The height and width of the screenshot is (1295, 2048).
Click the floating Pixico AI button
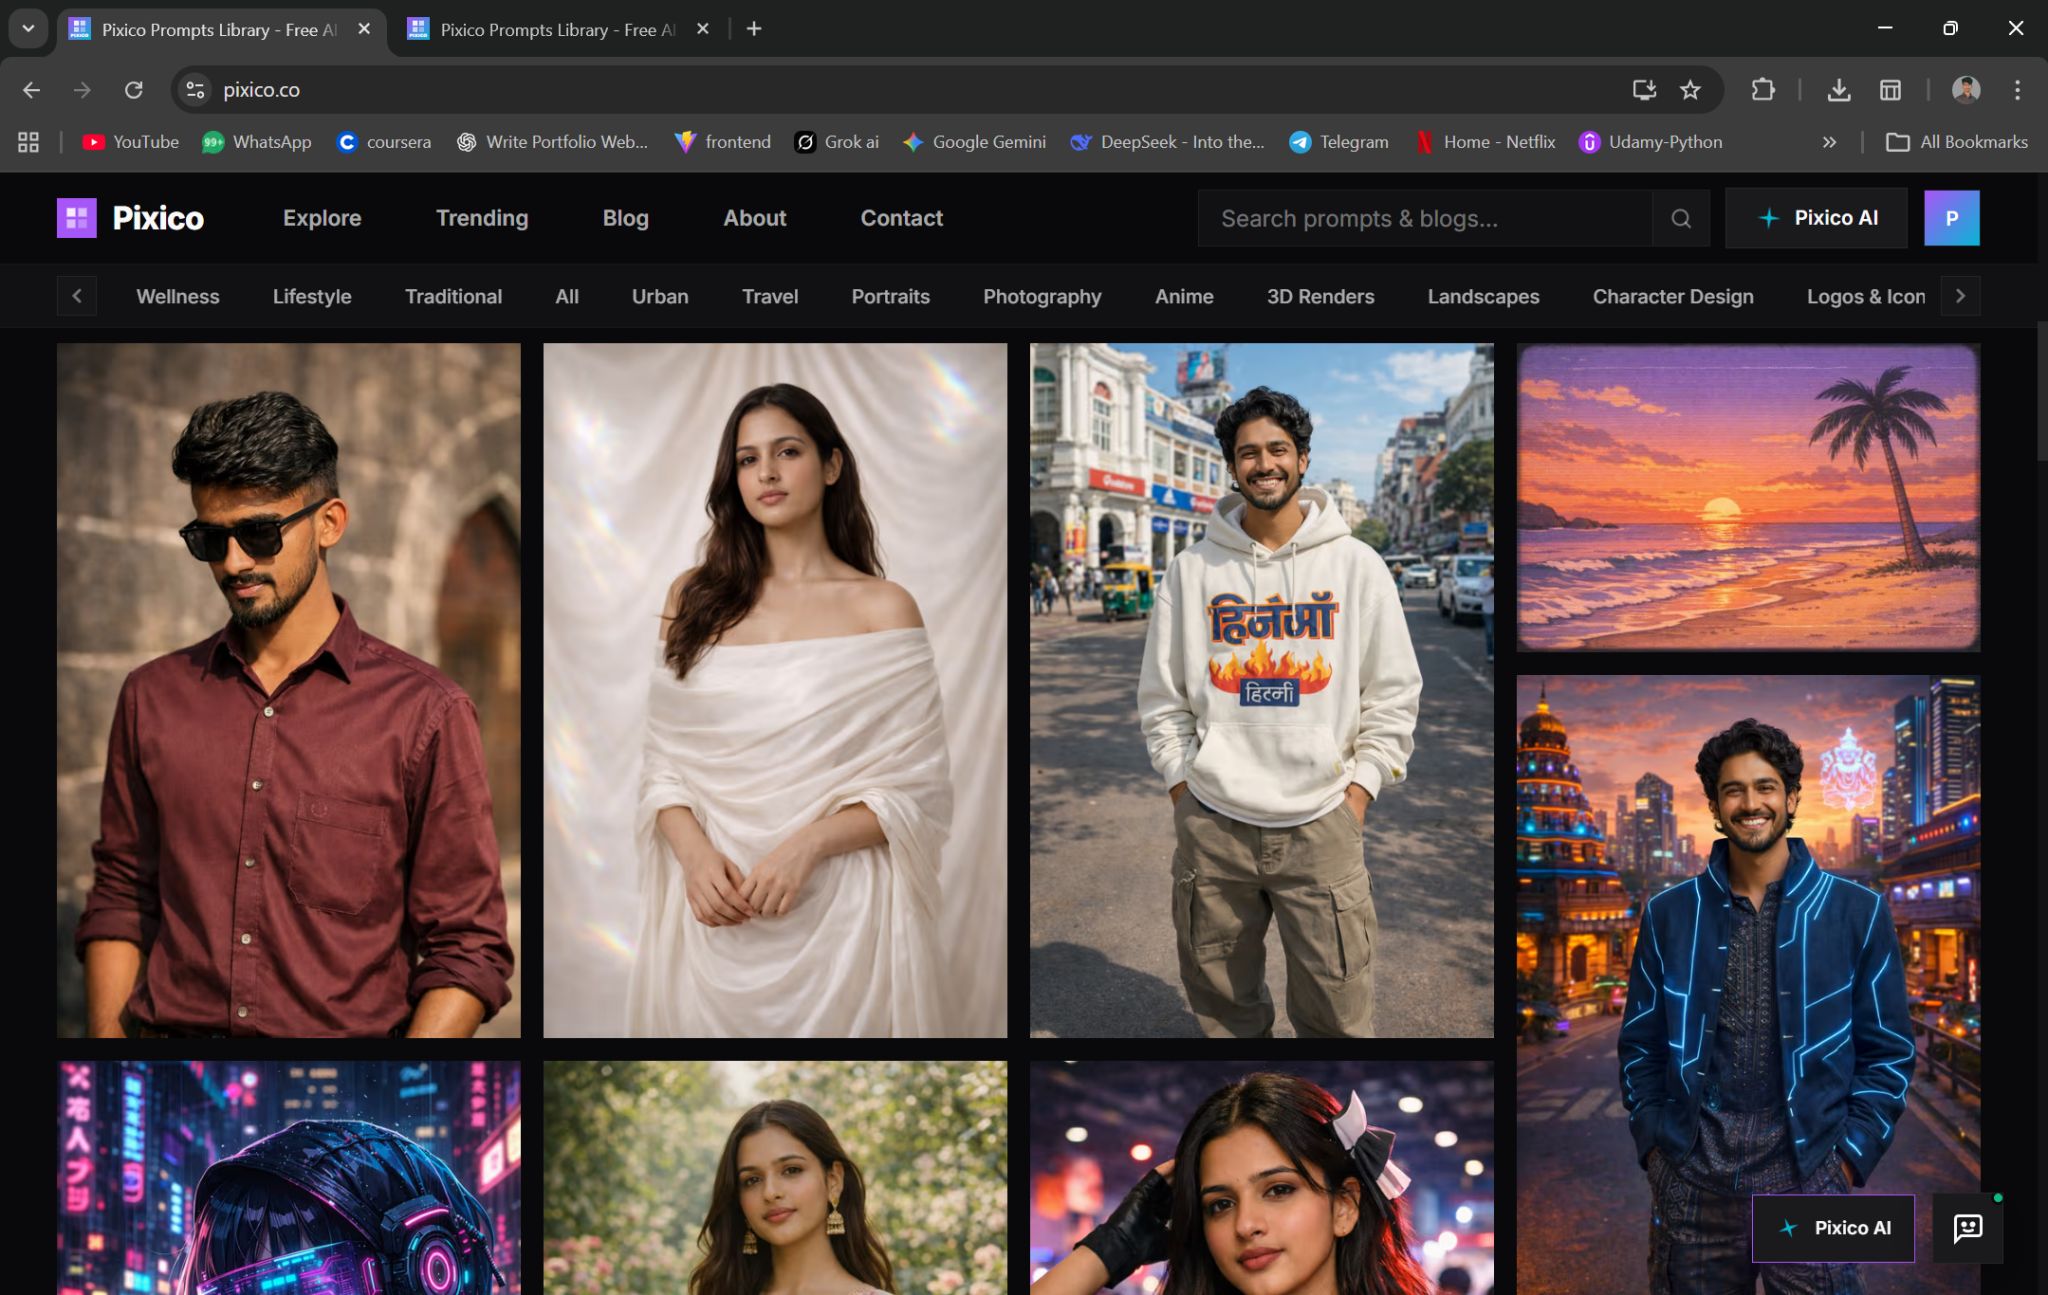[x=1833, y=1228]
